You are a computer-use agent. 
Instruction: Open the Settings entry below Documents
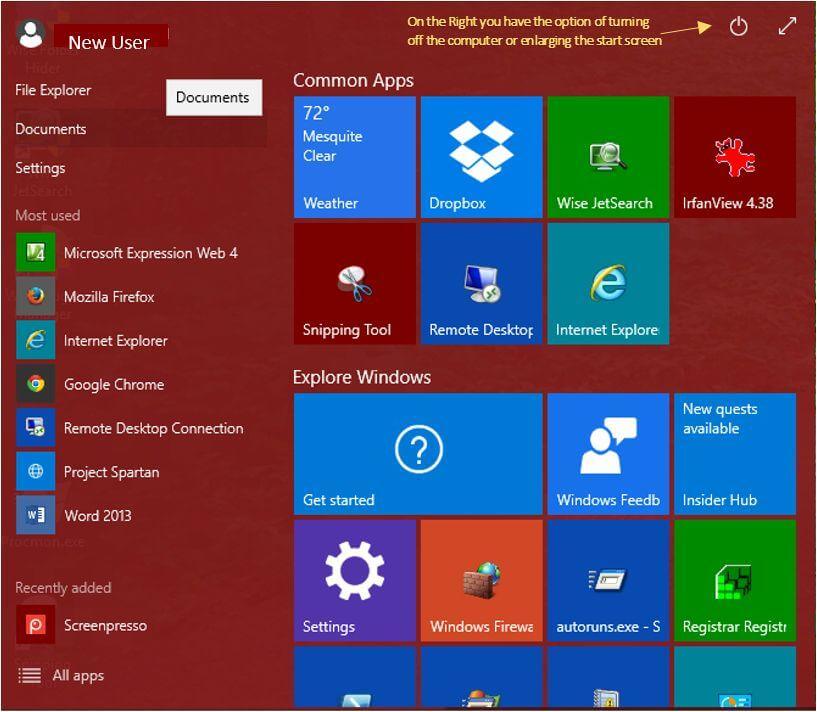pos(40,168)
